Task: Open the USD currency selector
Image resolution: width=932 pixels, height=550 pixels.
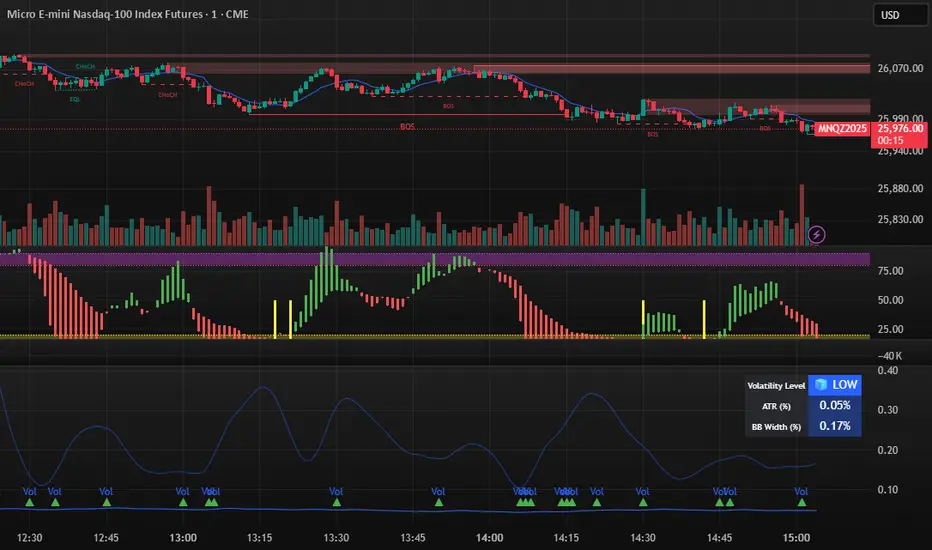Action: point(897,15)
